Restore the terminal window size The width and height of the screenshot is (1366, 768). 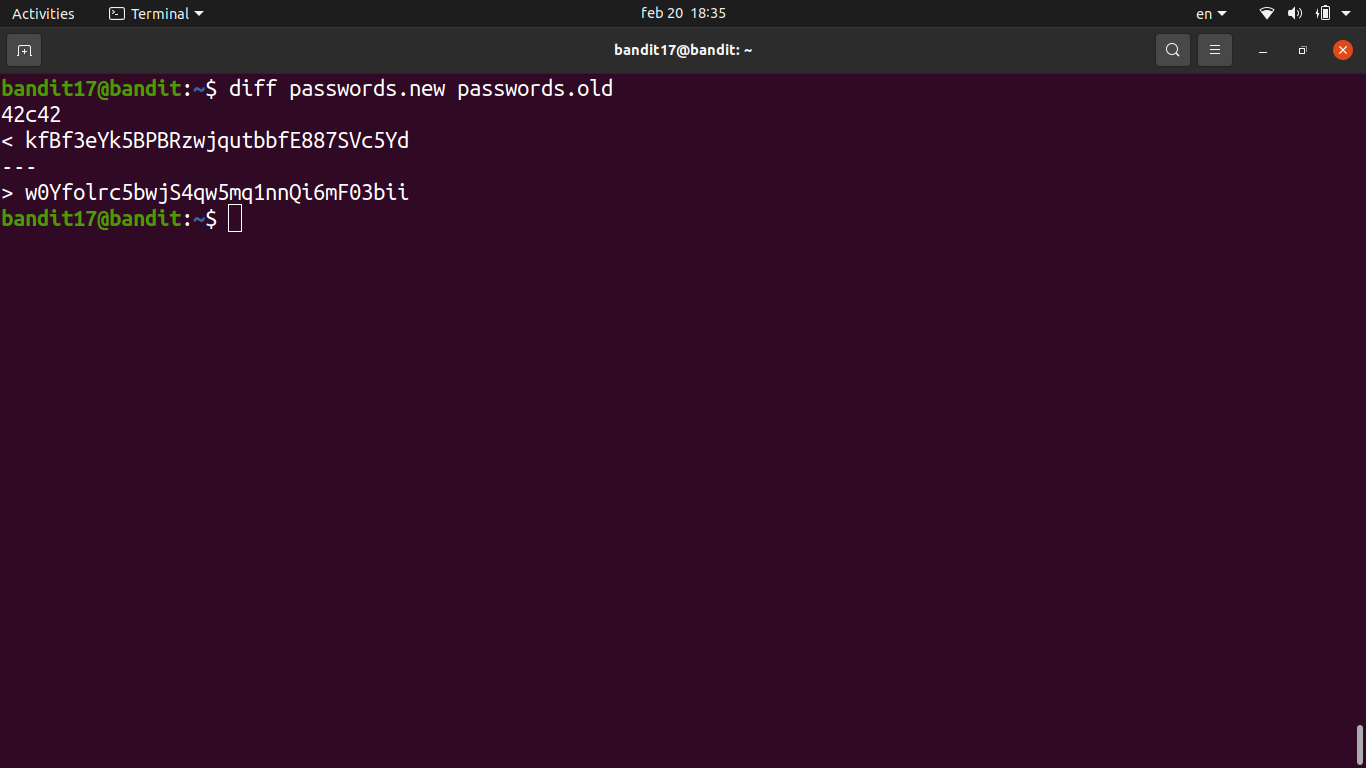pos(1302,50)
